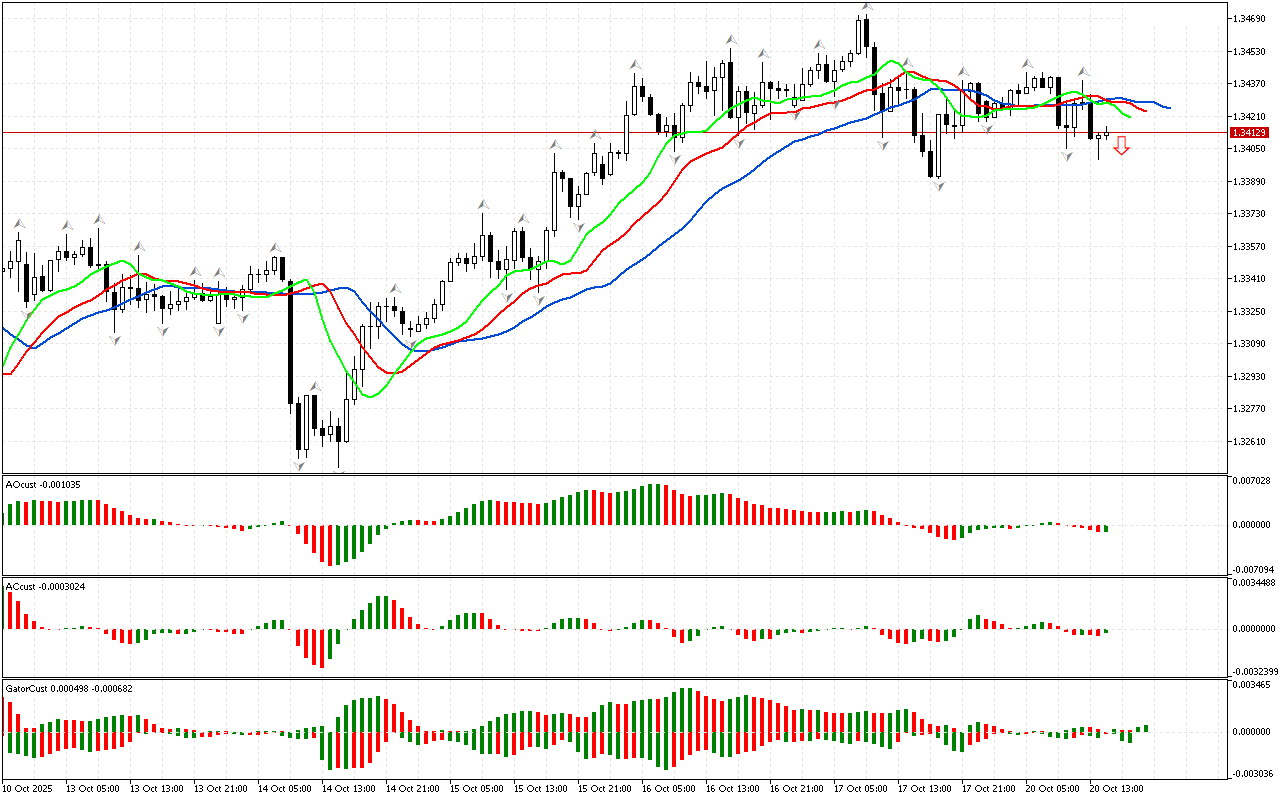The height and width of the screenshot is (800, 1280).
Task: Select the blue Alligator line's right end
Action: coord(1169,107)
